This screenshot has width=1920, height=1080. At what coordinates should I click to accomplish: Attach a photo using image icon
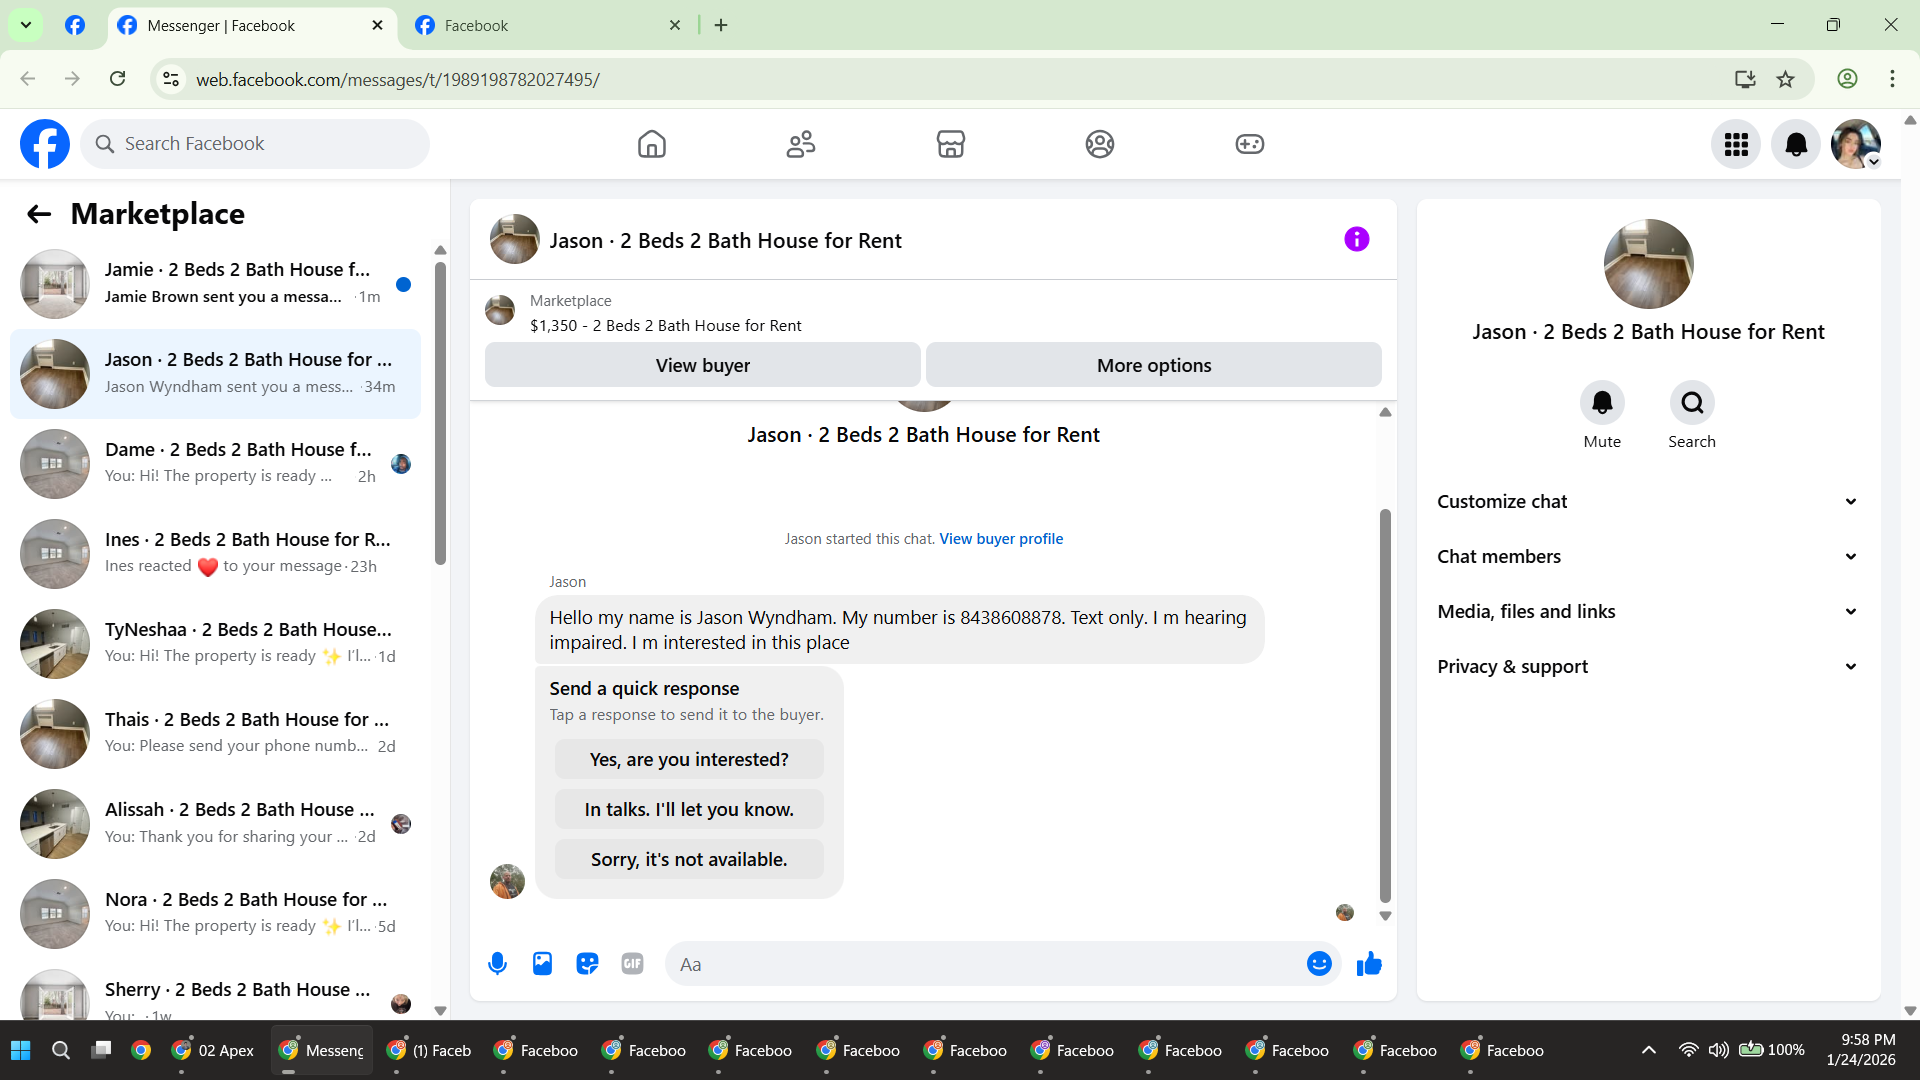point(542,964)
